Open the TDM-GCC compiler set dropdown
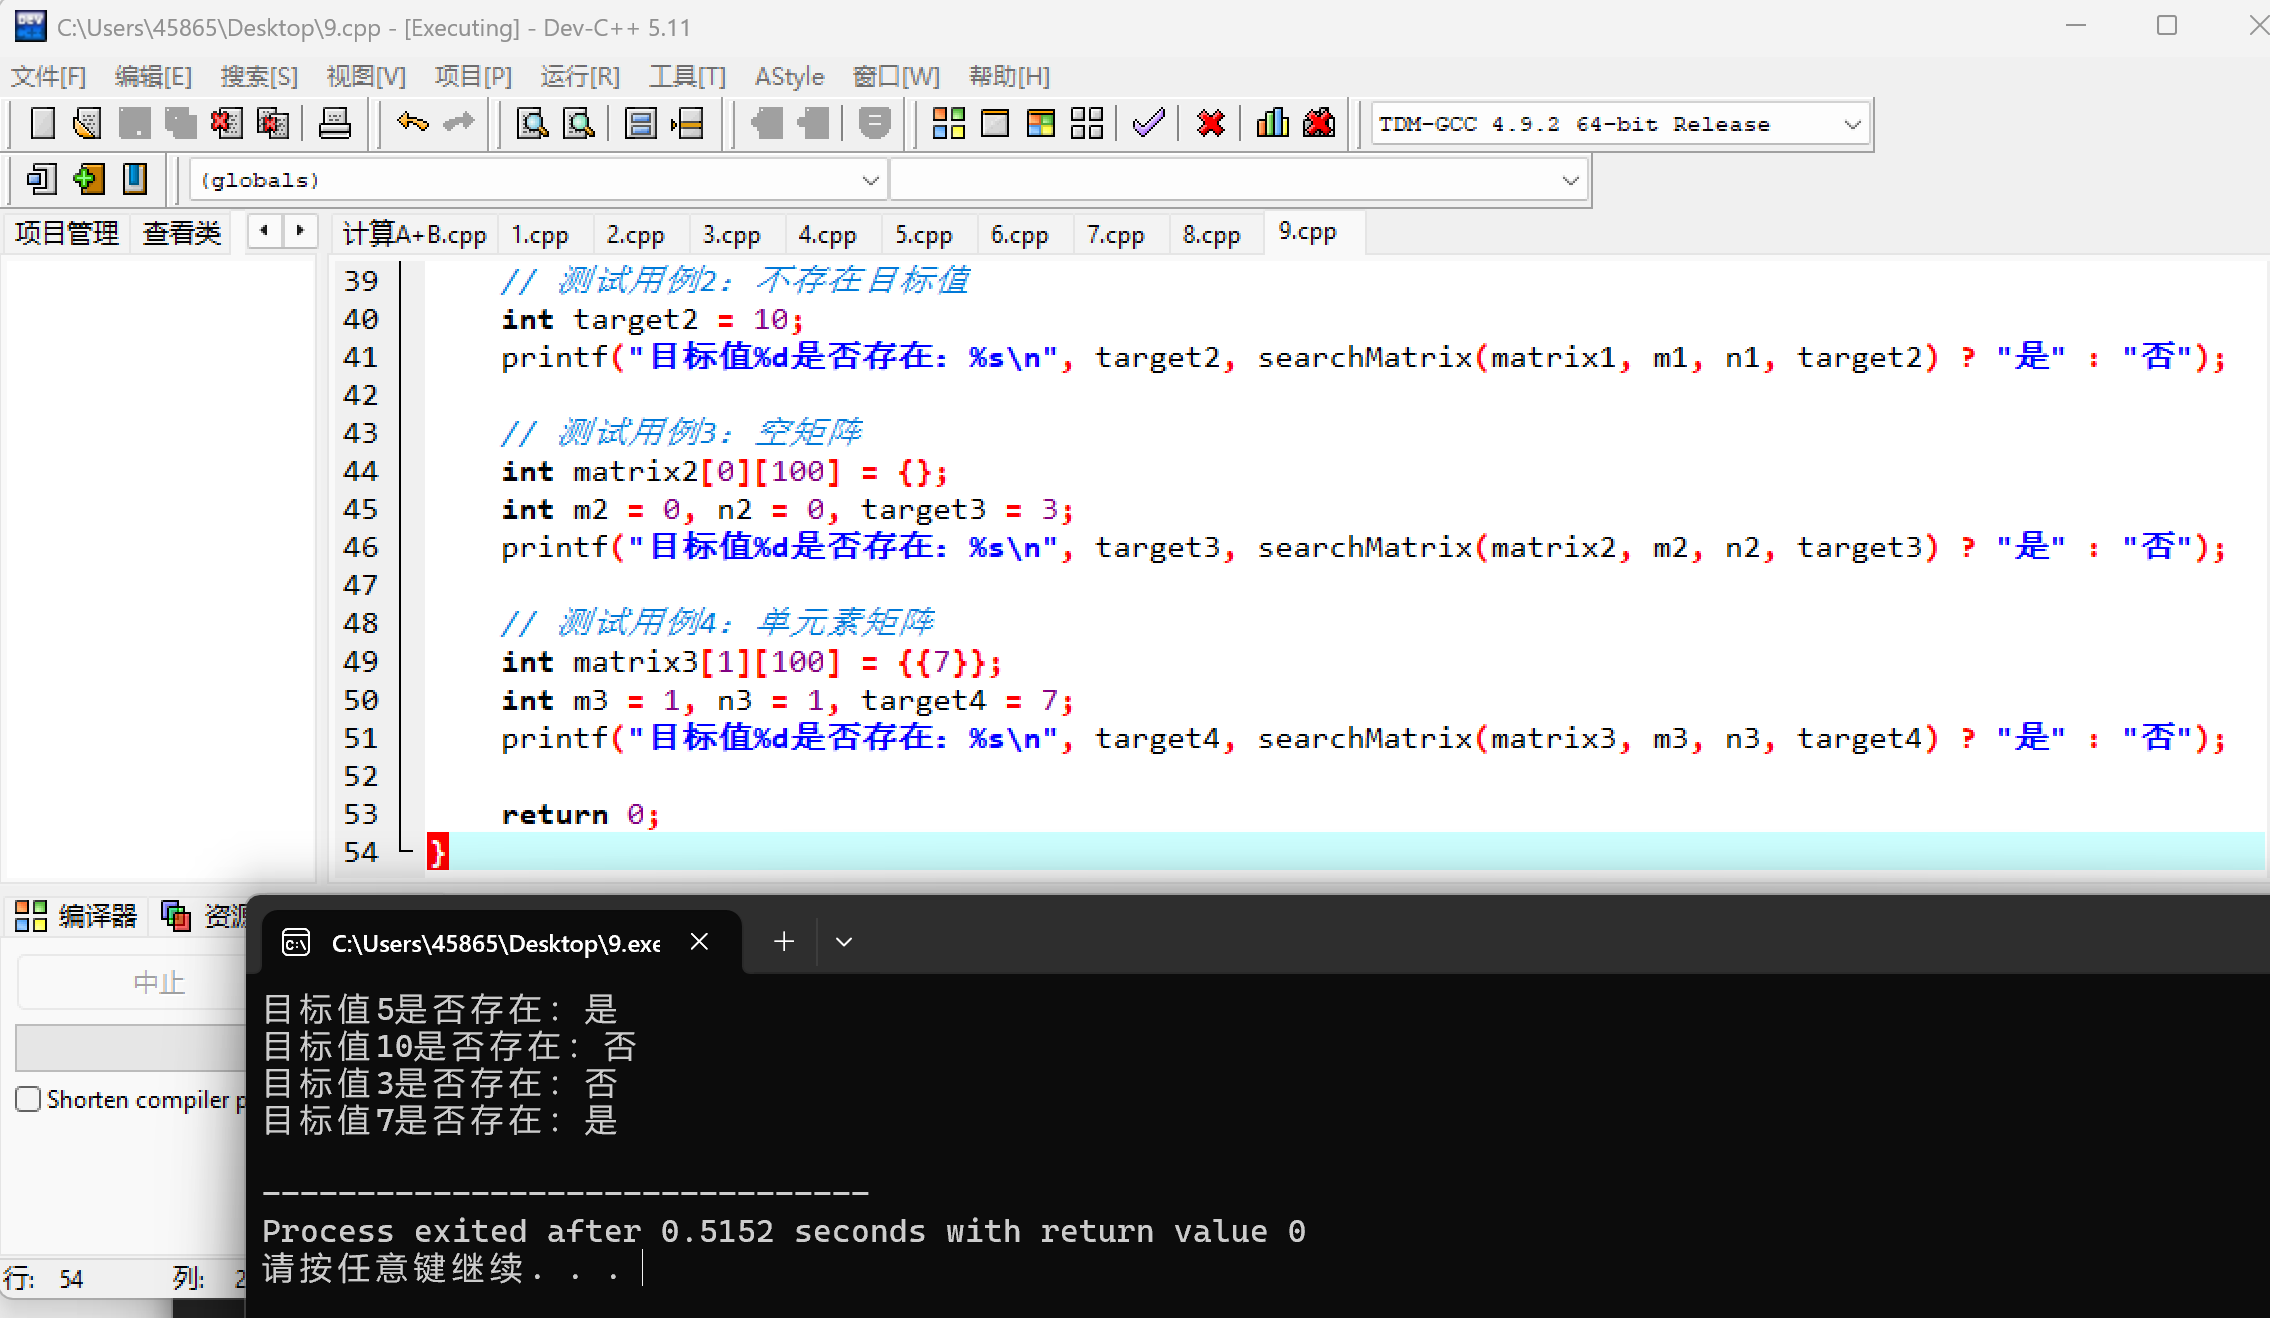This screenshot has width=2270, height=1318. 1851,125
